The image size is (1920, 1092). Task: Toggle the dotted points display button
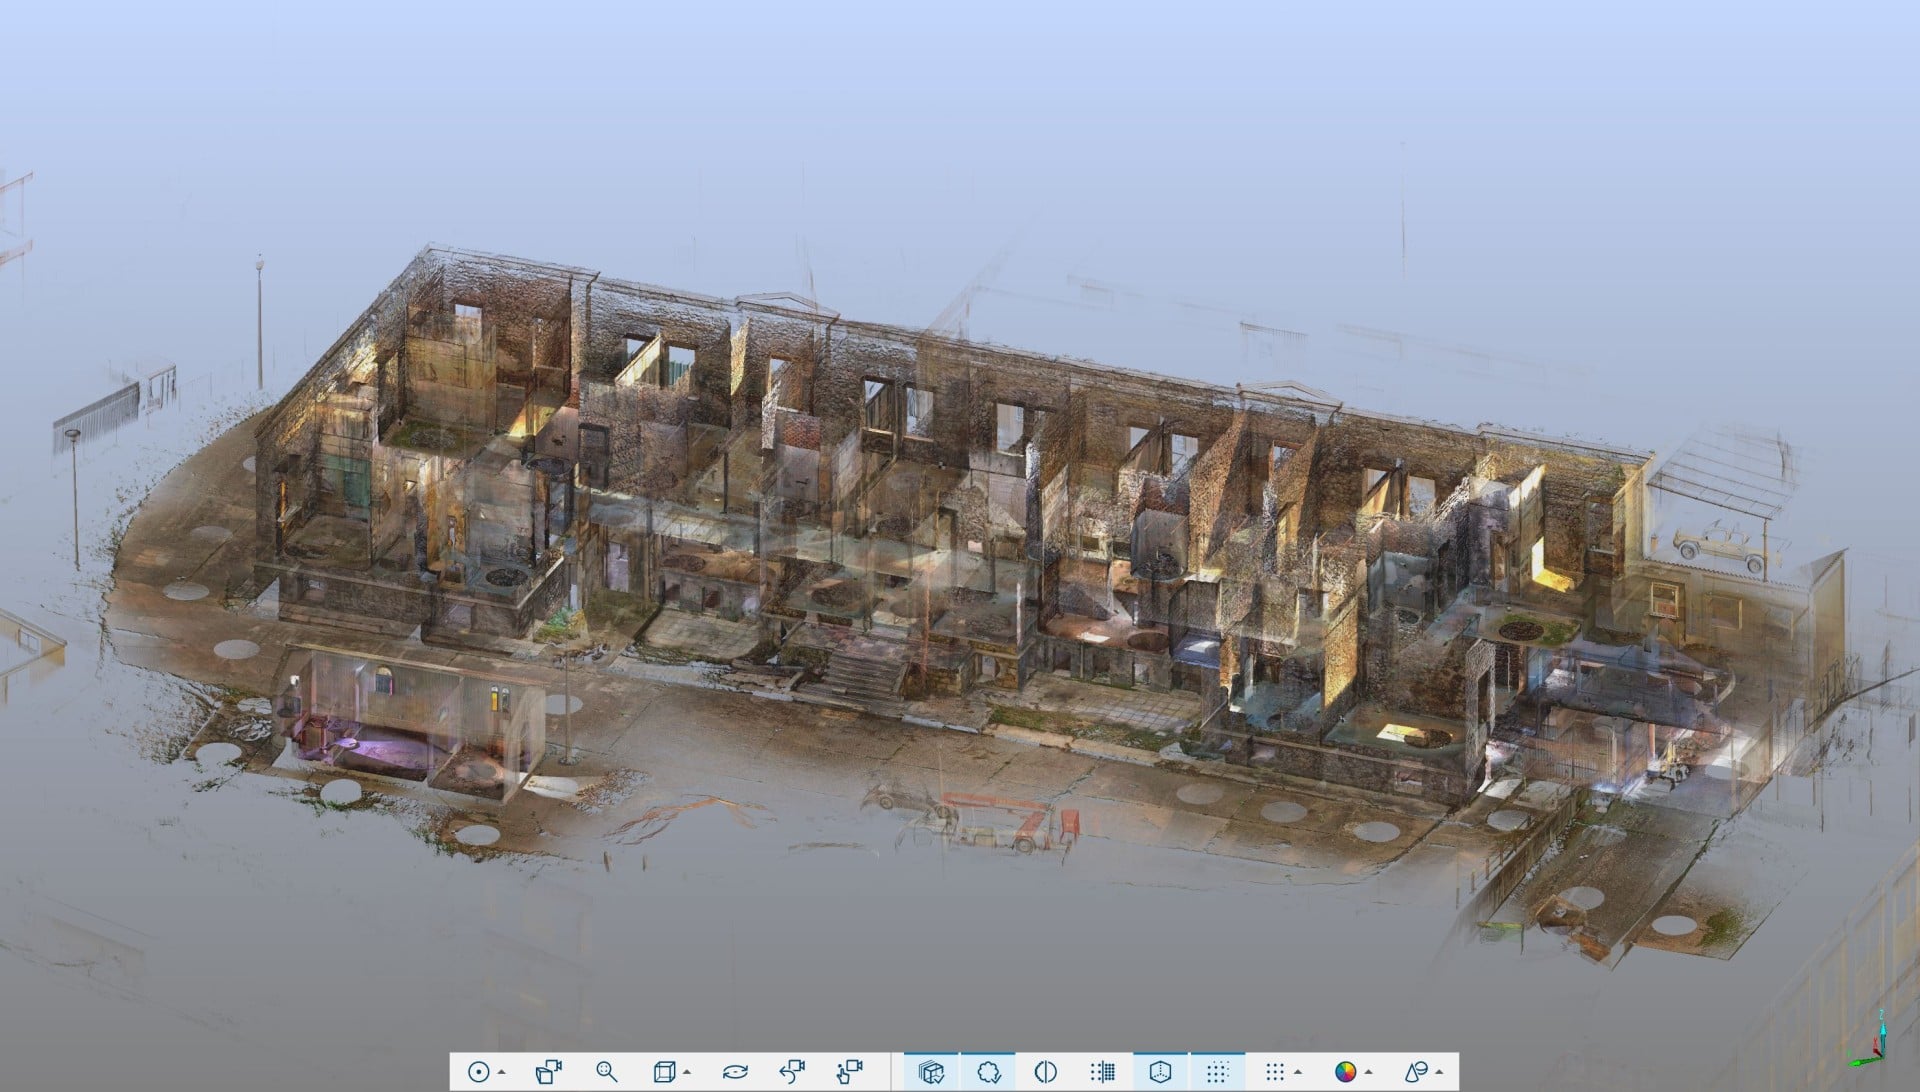pyautogui.click(x=1217, y=1072)
